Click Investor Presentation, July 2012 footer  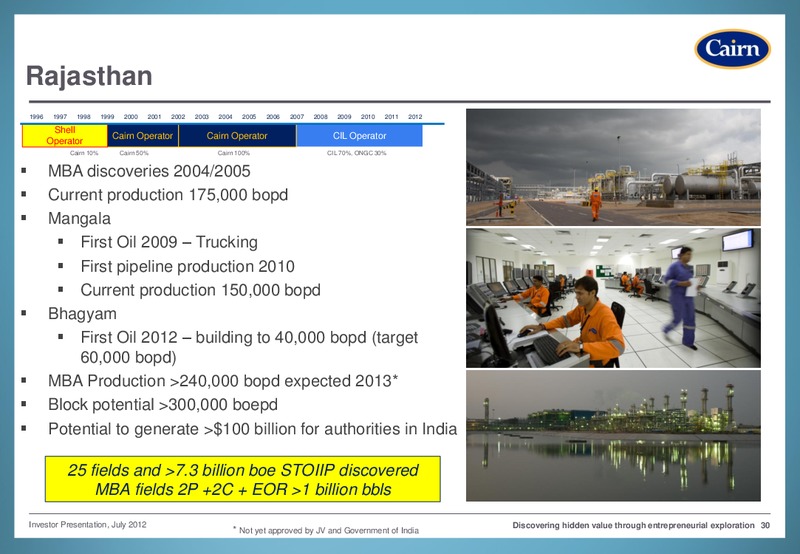coord(87,524)
